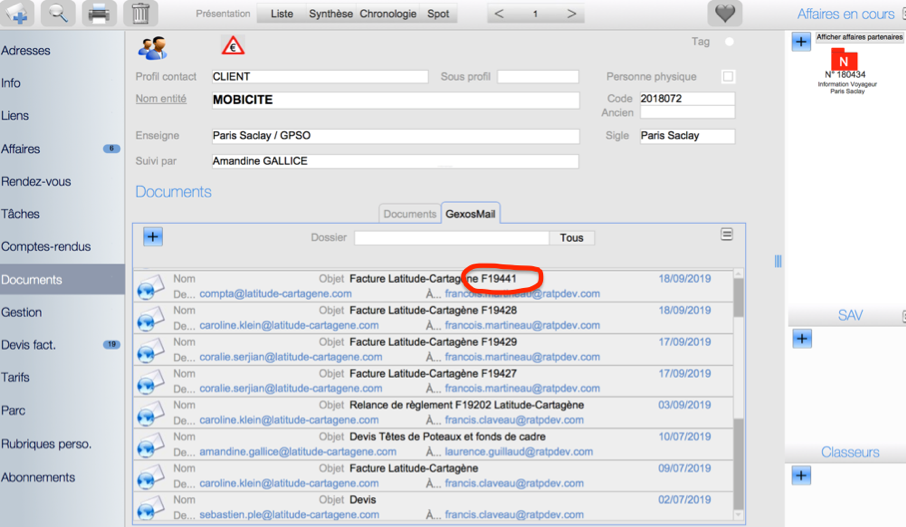Click the Tous button beside Dossier
Image resolution: width=906 pixels, height=527 pixels.
click(572, 238)
